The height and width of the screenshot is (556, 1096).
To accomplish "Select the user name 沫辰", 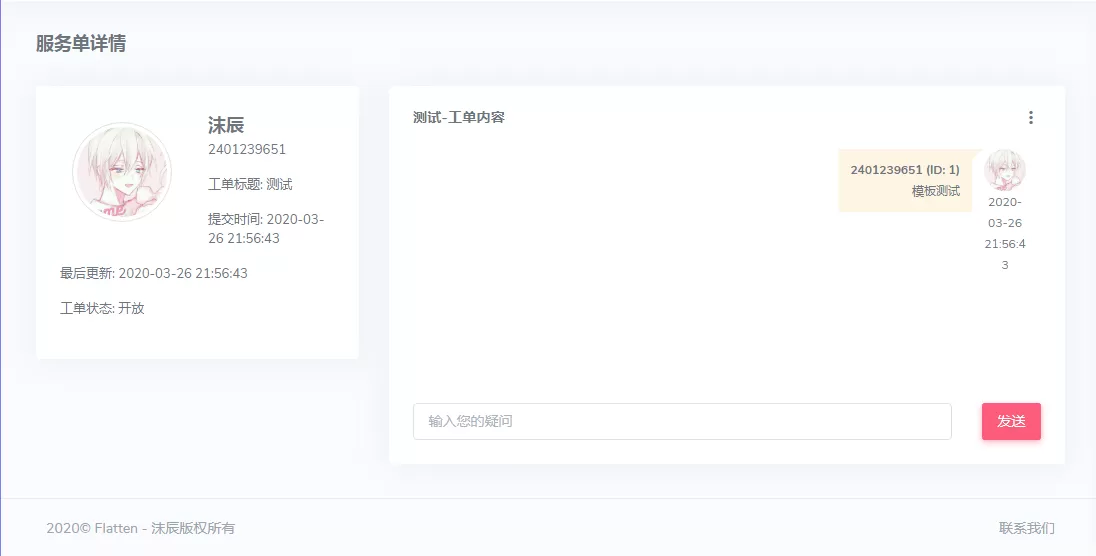I will [x=226, y=125].
